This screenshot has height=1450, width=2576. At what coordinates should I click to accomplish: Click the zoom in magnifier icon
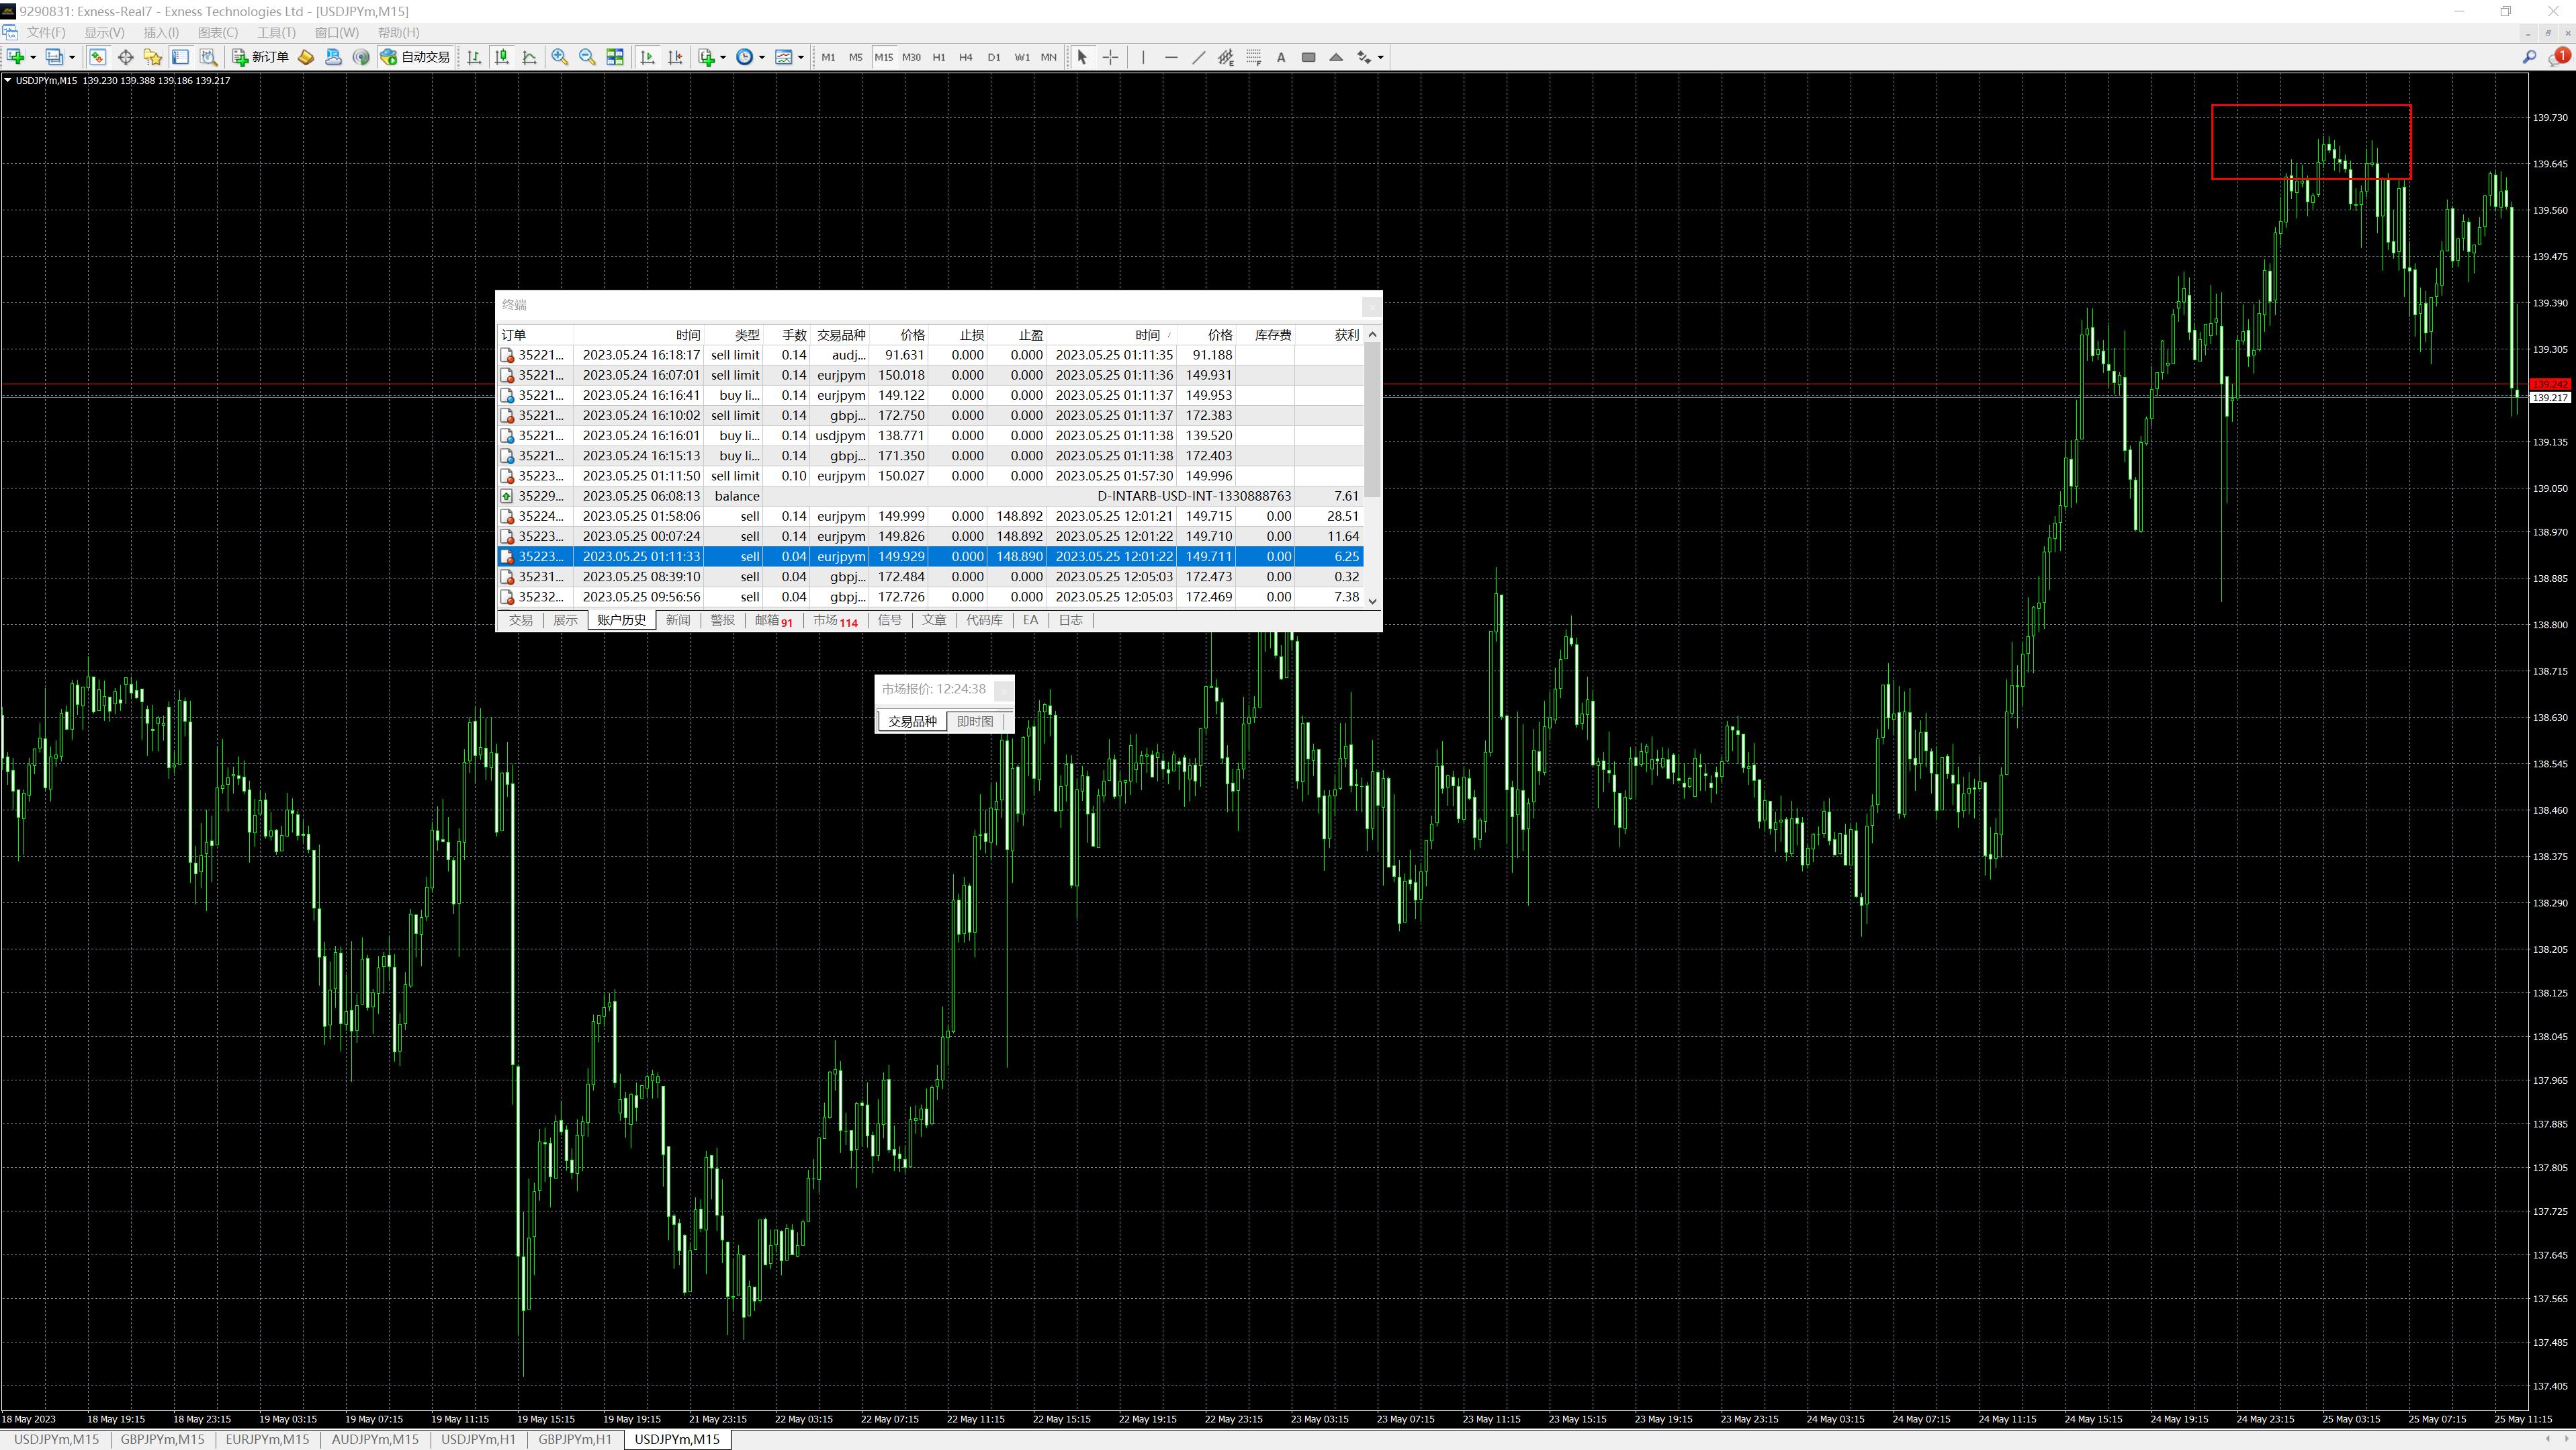(560, 57)
